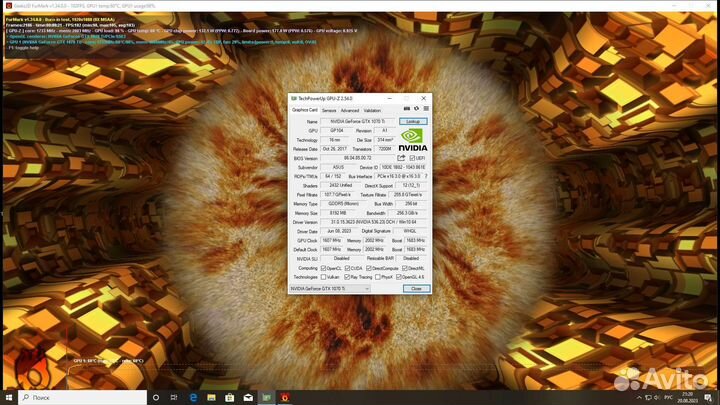
Task: Switch to the Sensors tab
Action: 329,111
